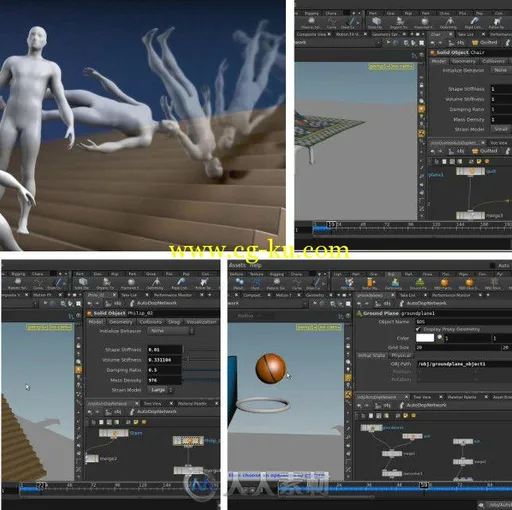
Task: Select Solid Object shelf tool in Philip_02 screenshot
Action: [83, 284]
